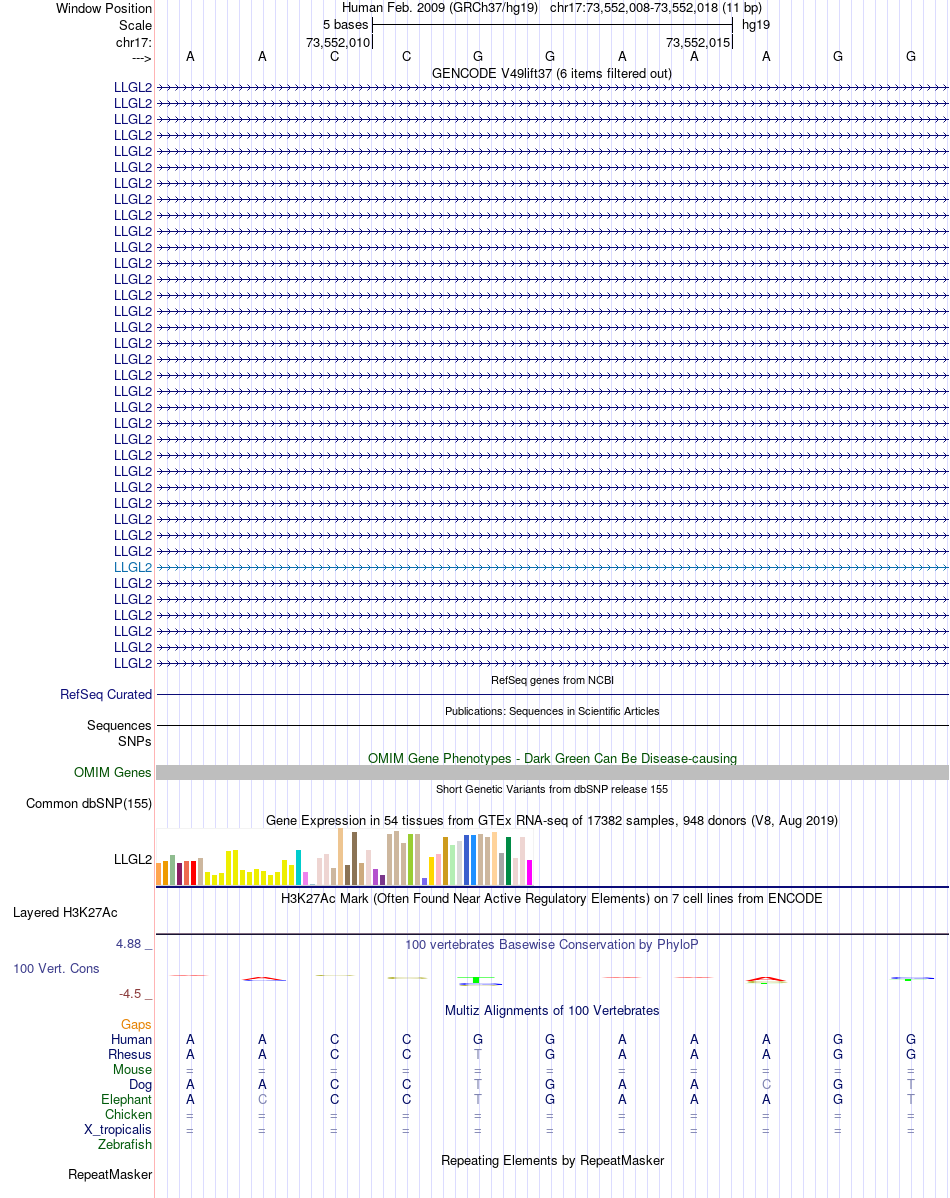Click LLGL2 label beside GTEx expression bars
Viewport: 950px width, 1198px height.
click(133, 860)
